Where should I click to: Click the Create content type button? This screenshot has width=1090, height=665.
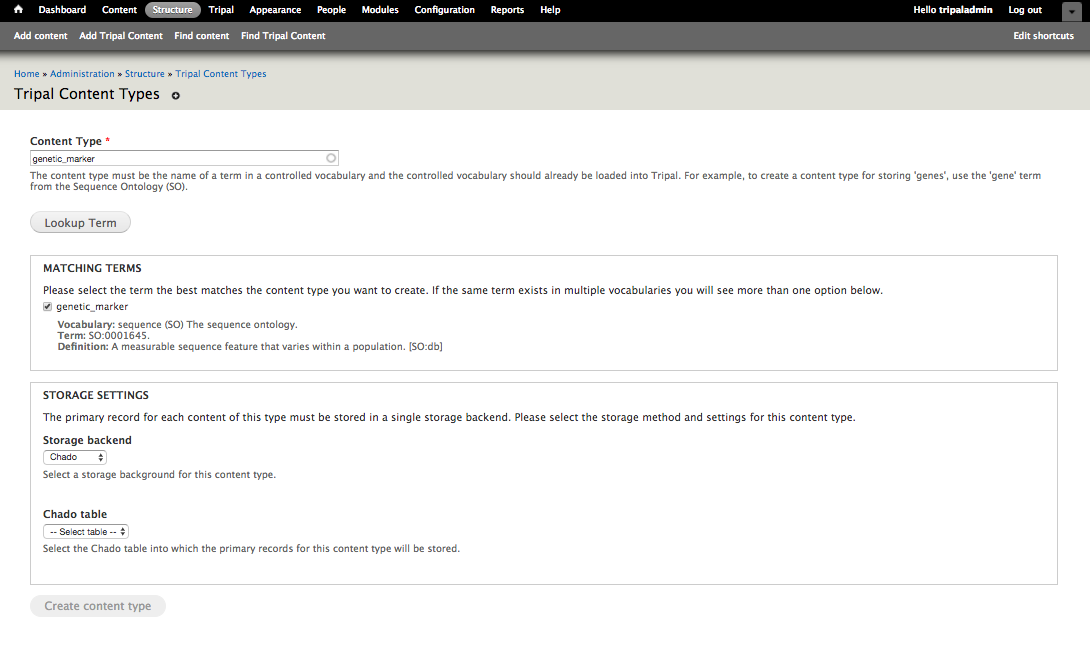pos(98,606)
